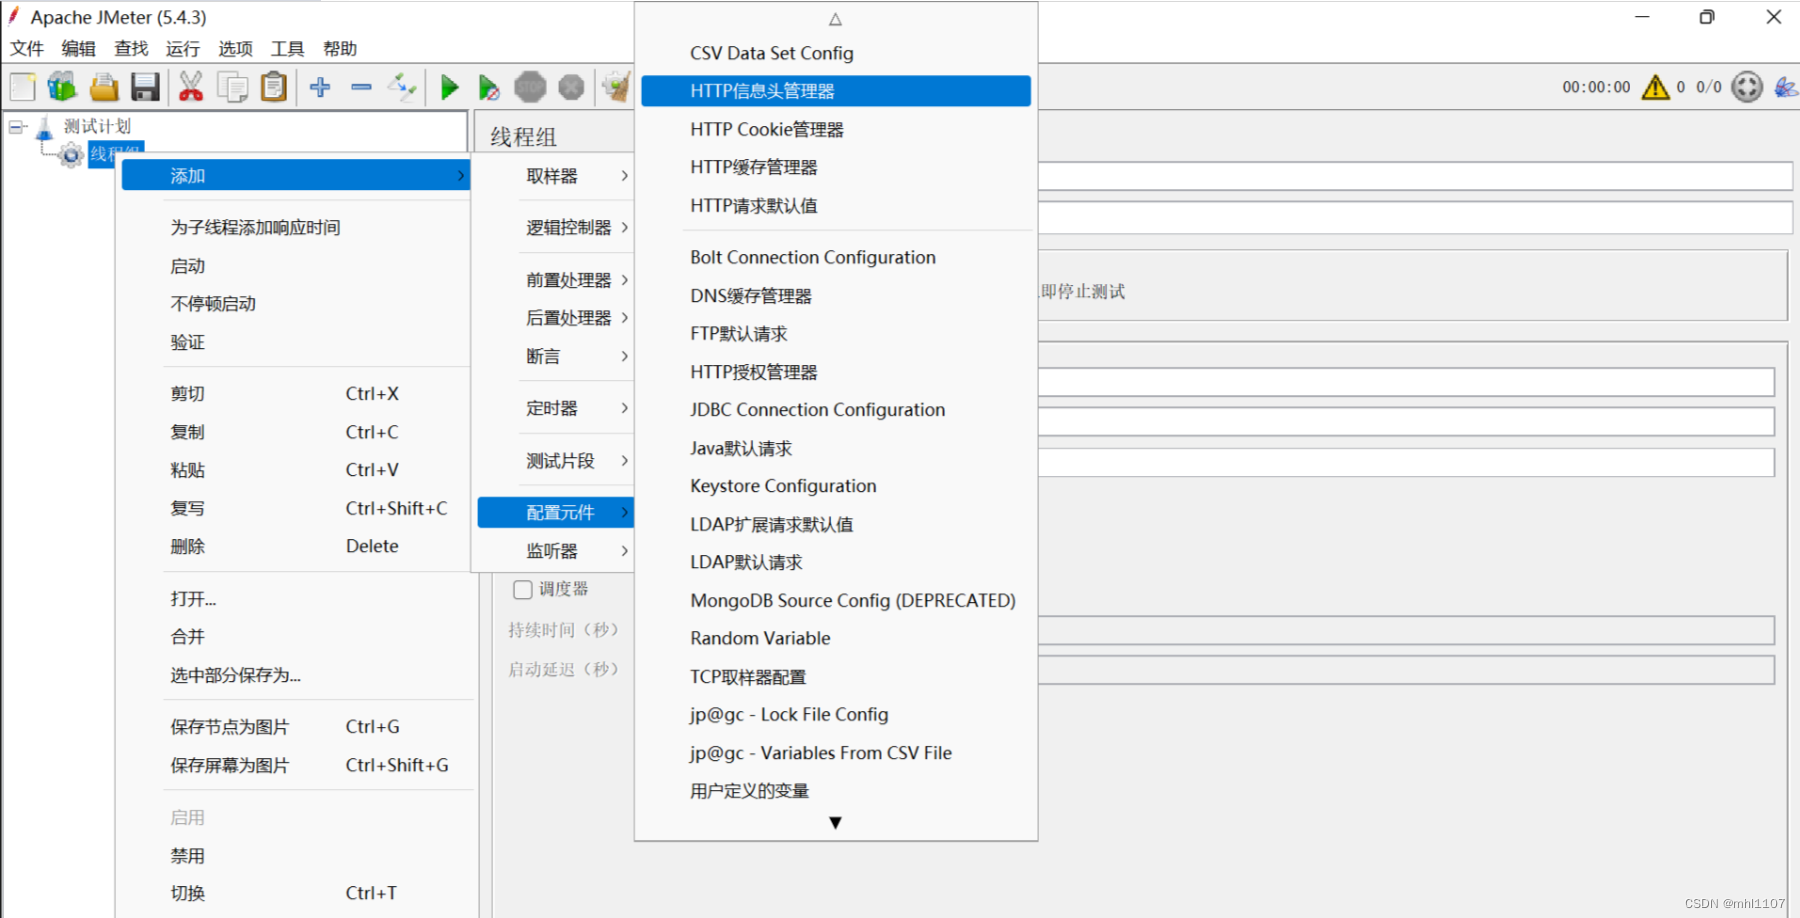
Task: Click the JMeter feather title icon
Action: (14, 16)
